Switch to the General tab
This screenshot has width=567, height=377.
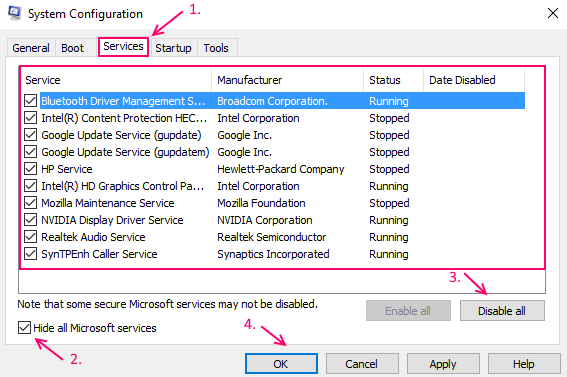point(31,48)
